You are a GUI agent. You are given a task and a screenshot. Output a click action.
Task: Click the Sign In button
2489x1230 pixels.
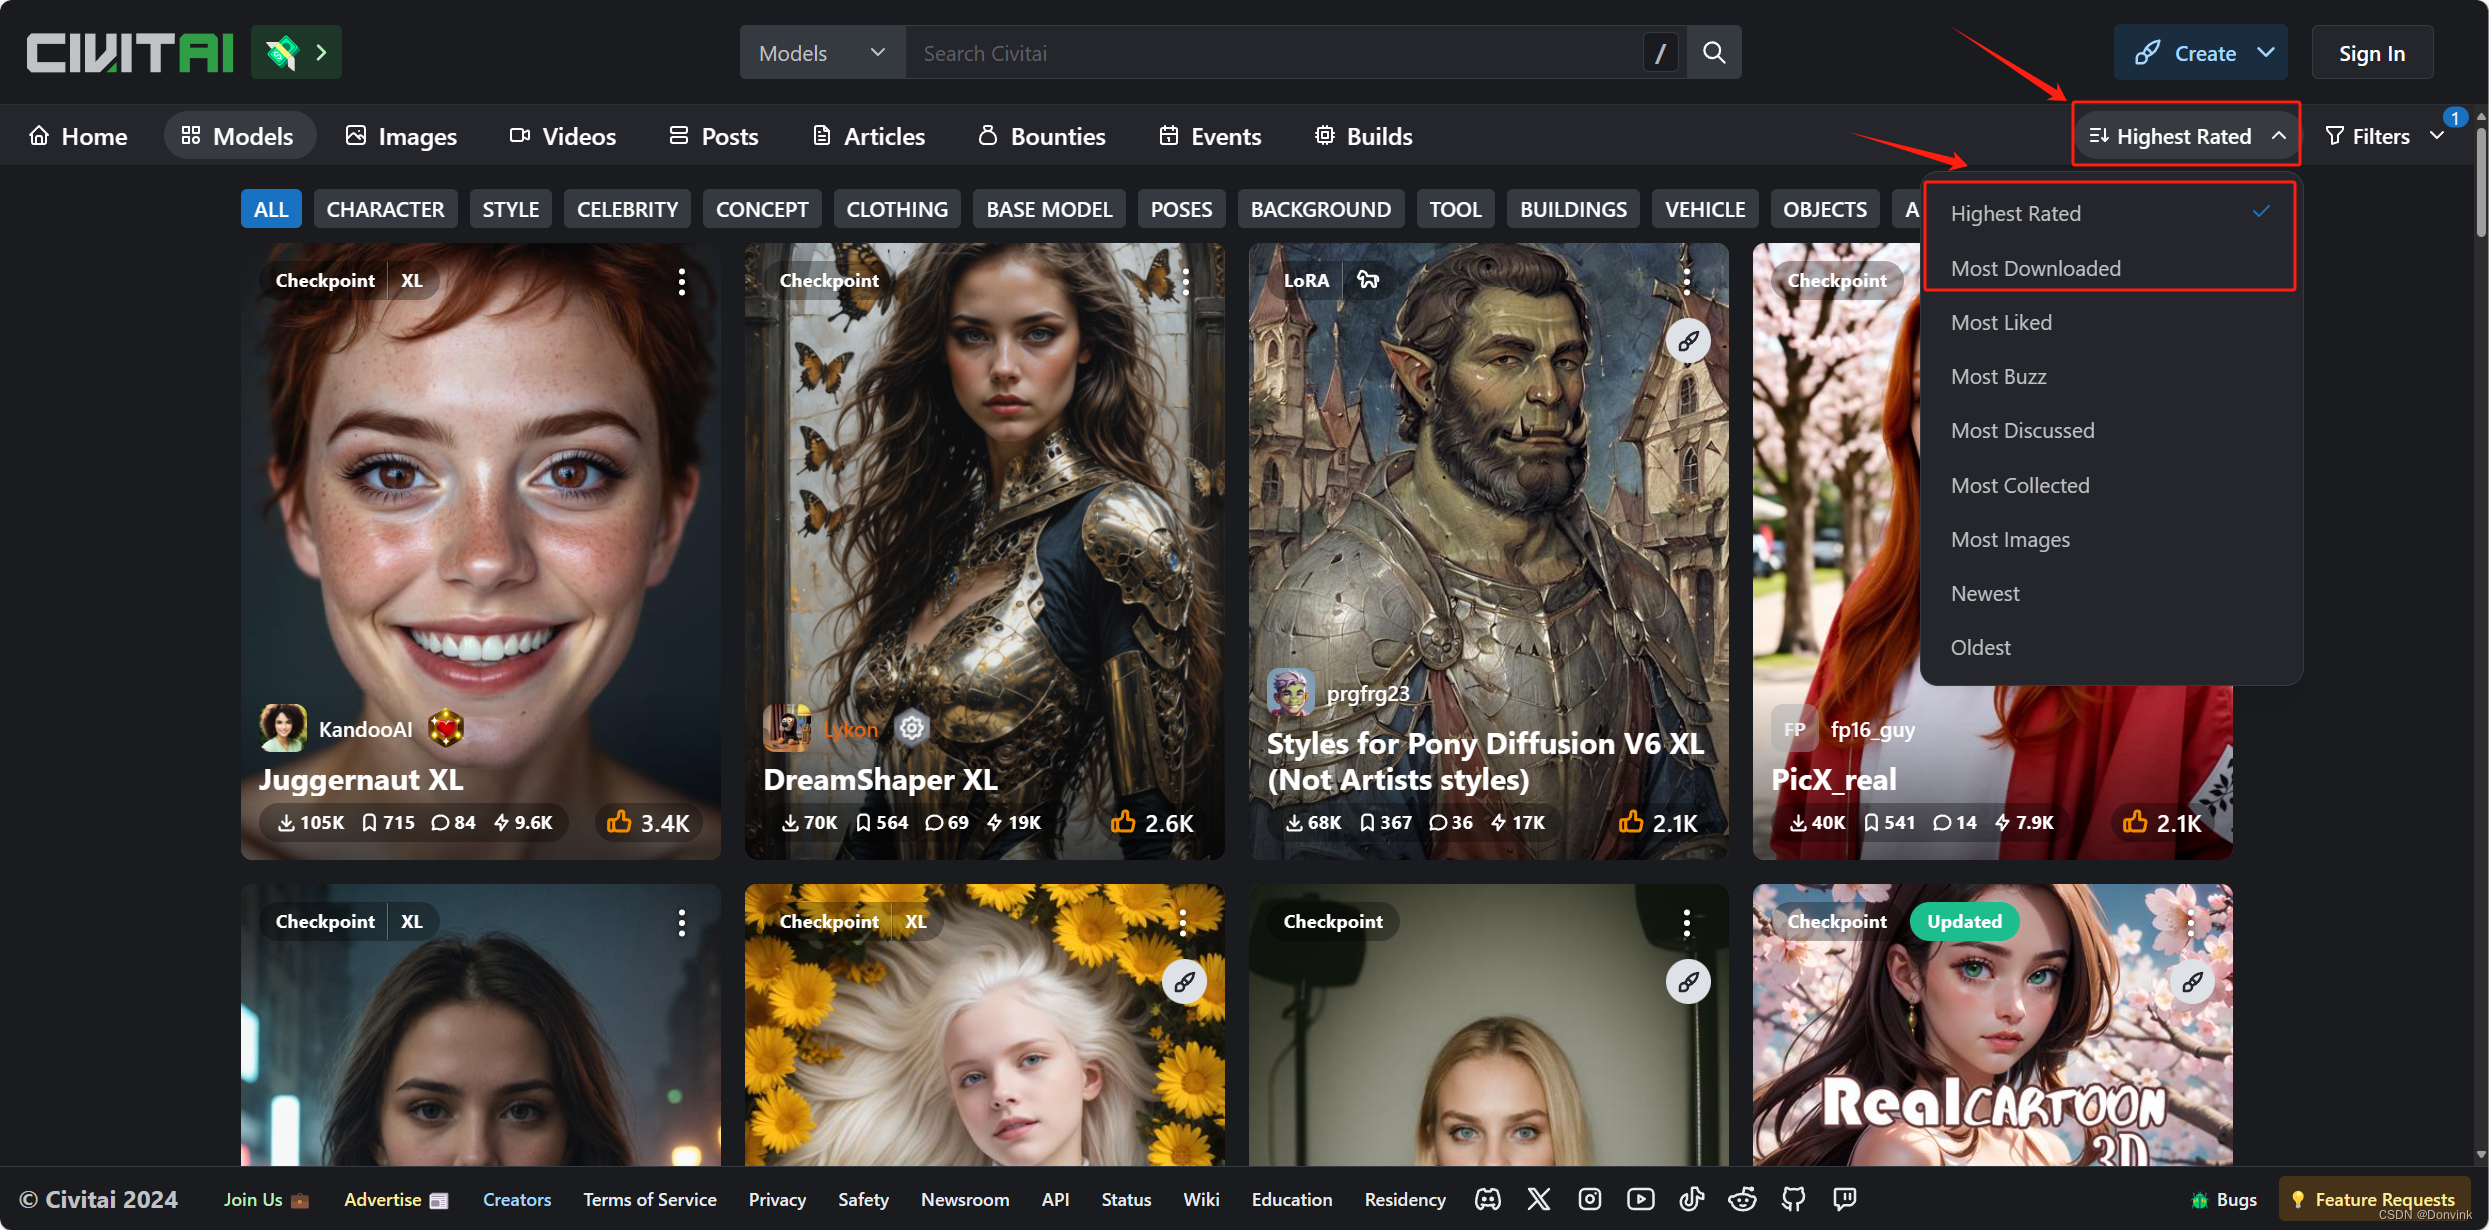coord(2372,53)
